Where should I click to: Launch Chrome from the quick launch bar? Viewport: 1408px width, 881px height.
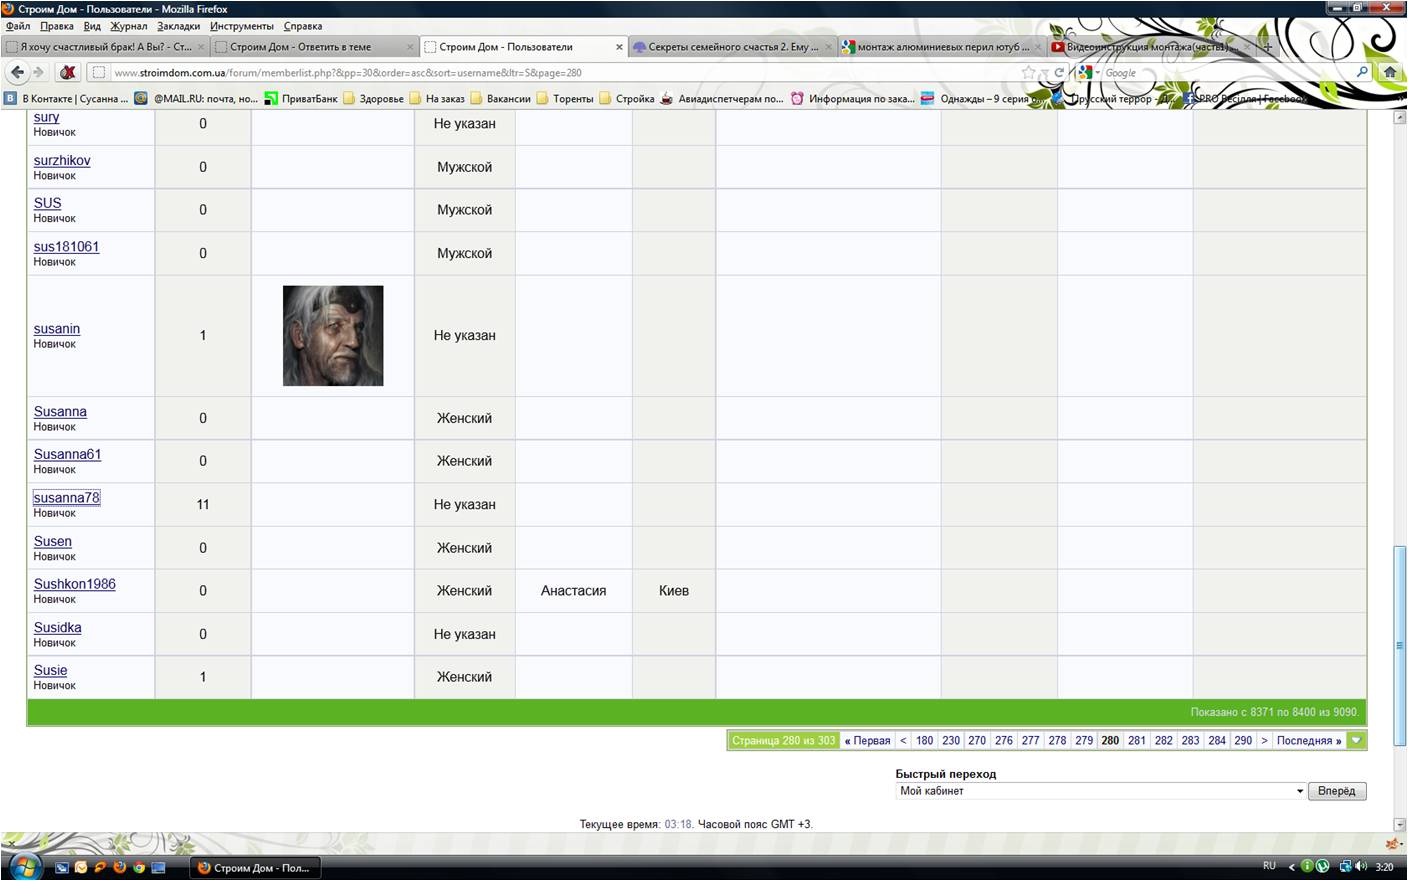point(139,867)
